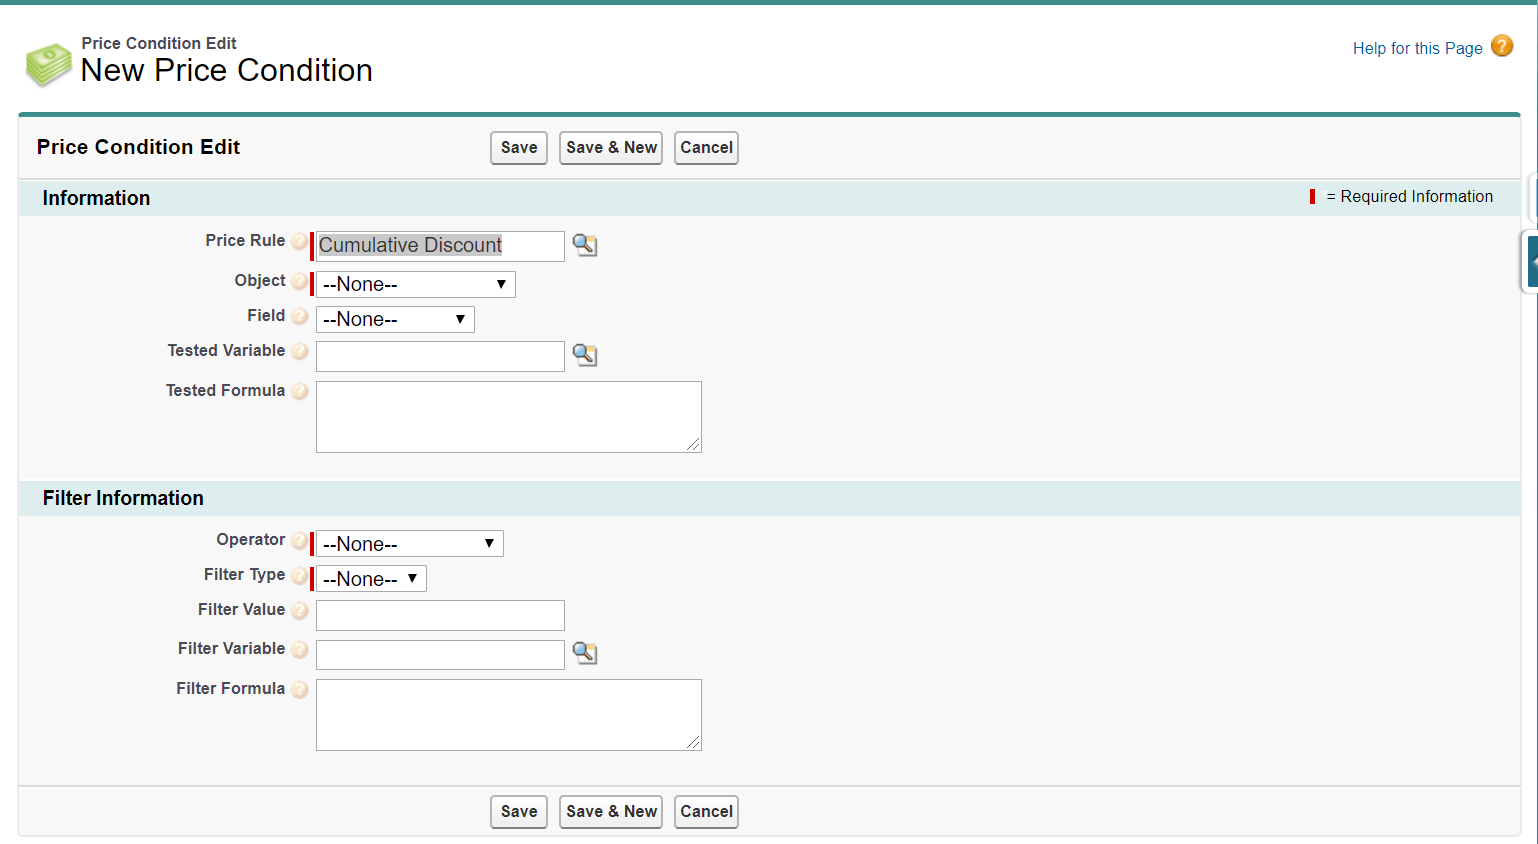The width and height of the screenshot is (1538, 844).
Task: Click the orange help question mark icon
Action: [x=1501, y=46]
